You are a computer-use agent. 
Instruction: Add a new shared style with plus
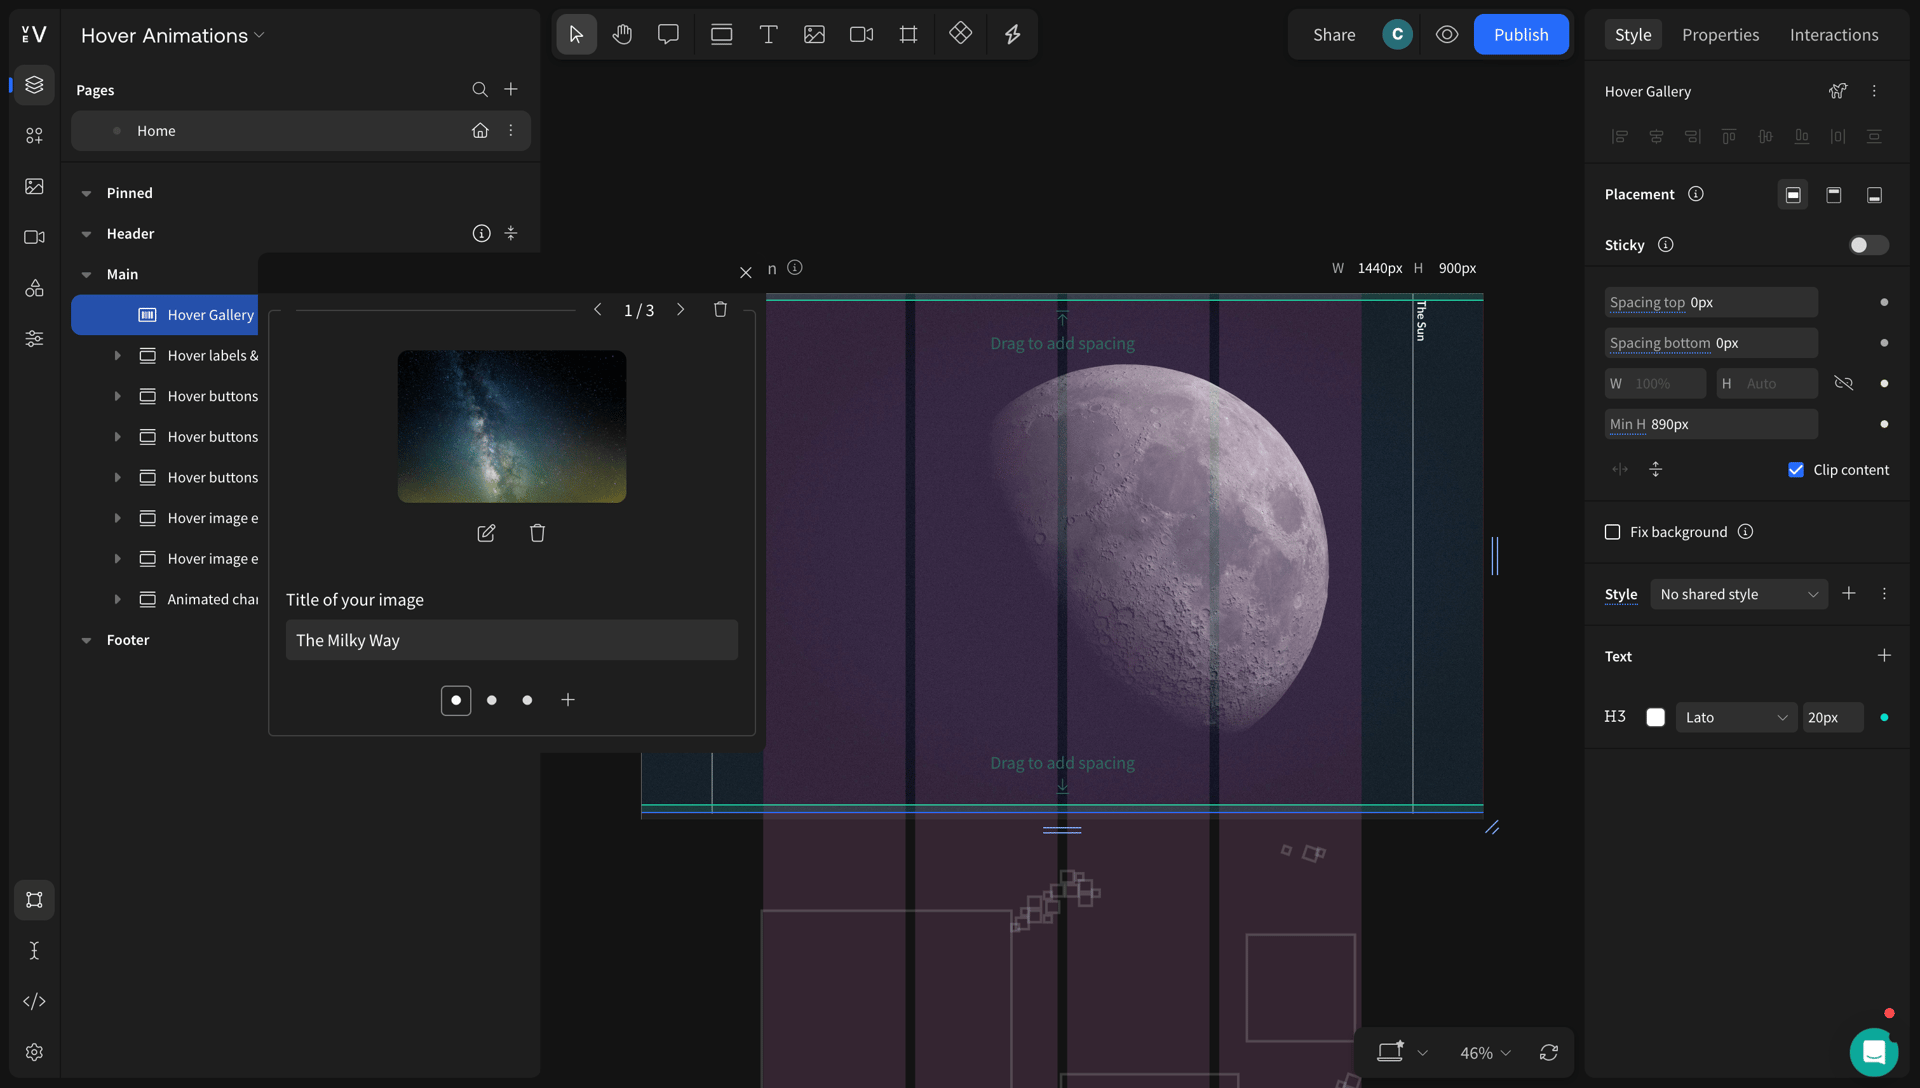(1849, 594)
